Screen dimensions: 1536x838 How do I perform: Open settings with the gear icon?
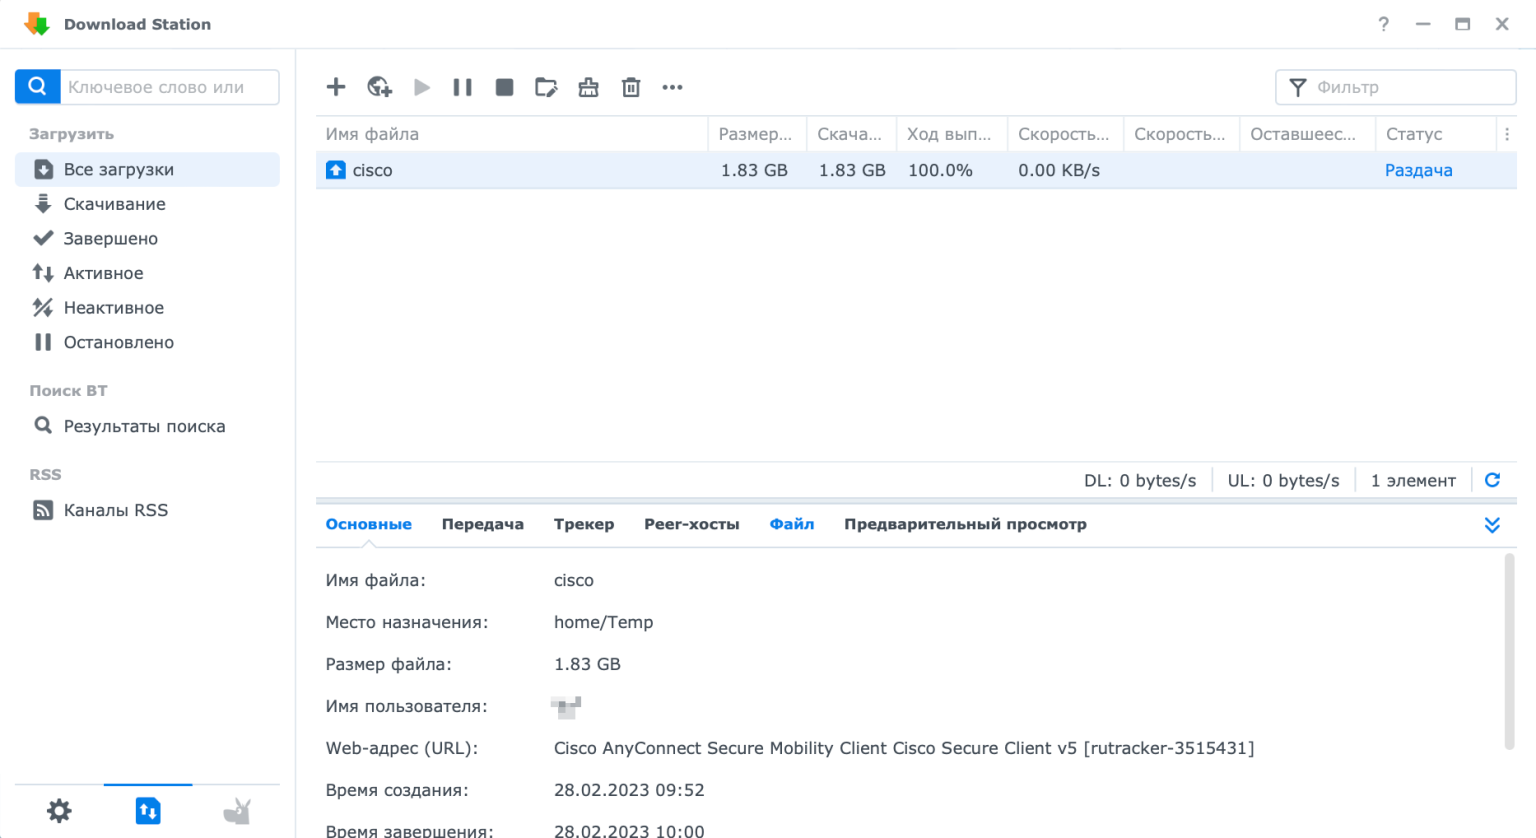pos(59,810)
